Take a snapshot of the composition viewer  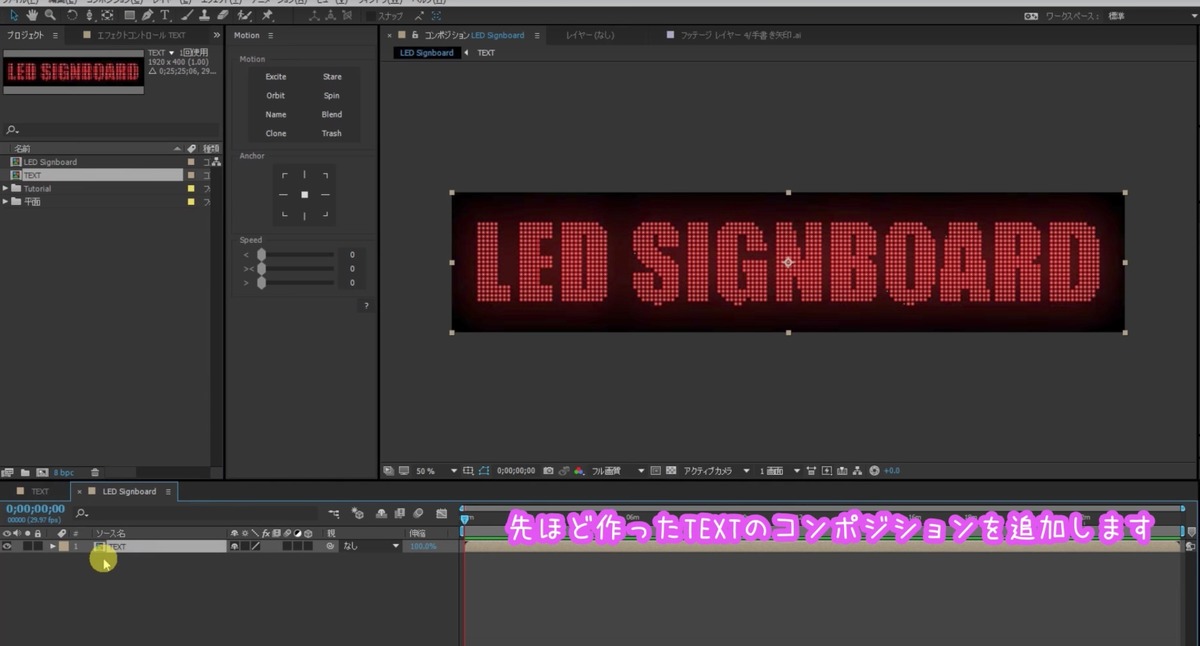tap(548, 470)
